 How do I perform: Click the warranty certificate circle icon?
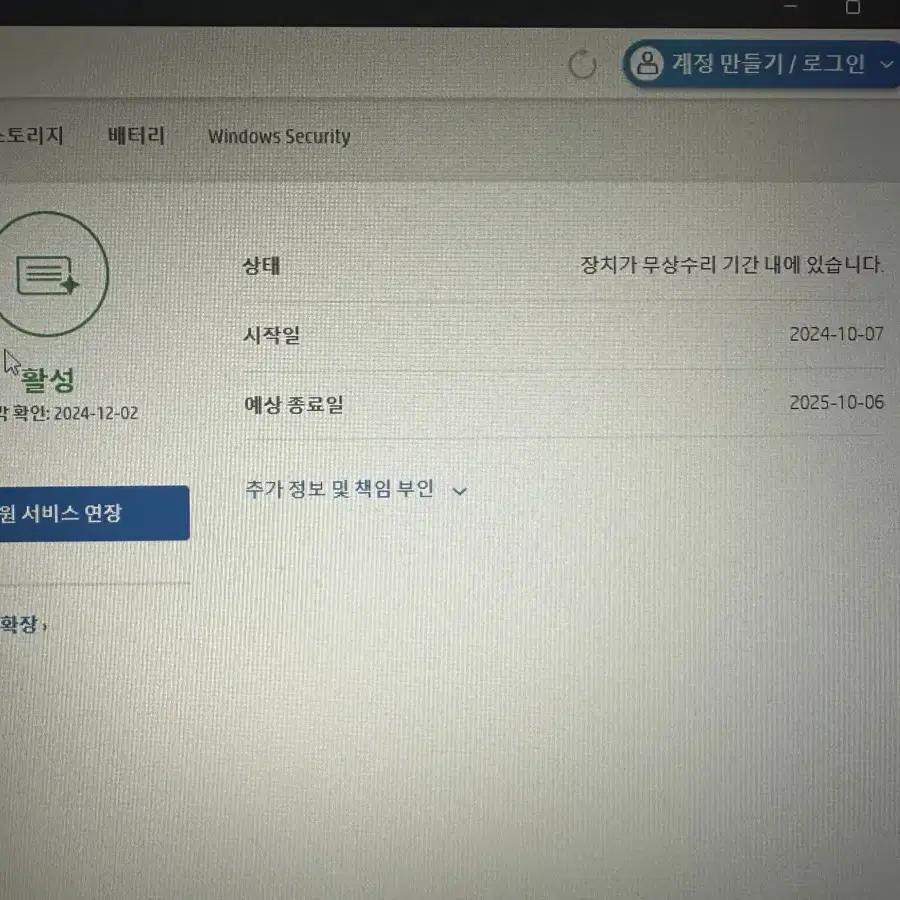[49, 274]
